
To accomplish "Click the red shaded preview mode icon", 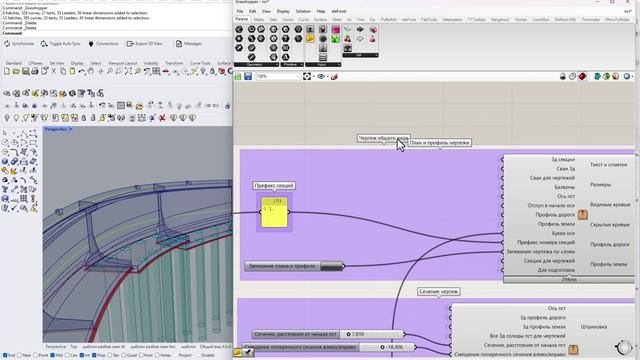I will [582, 76].
